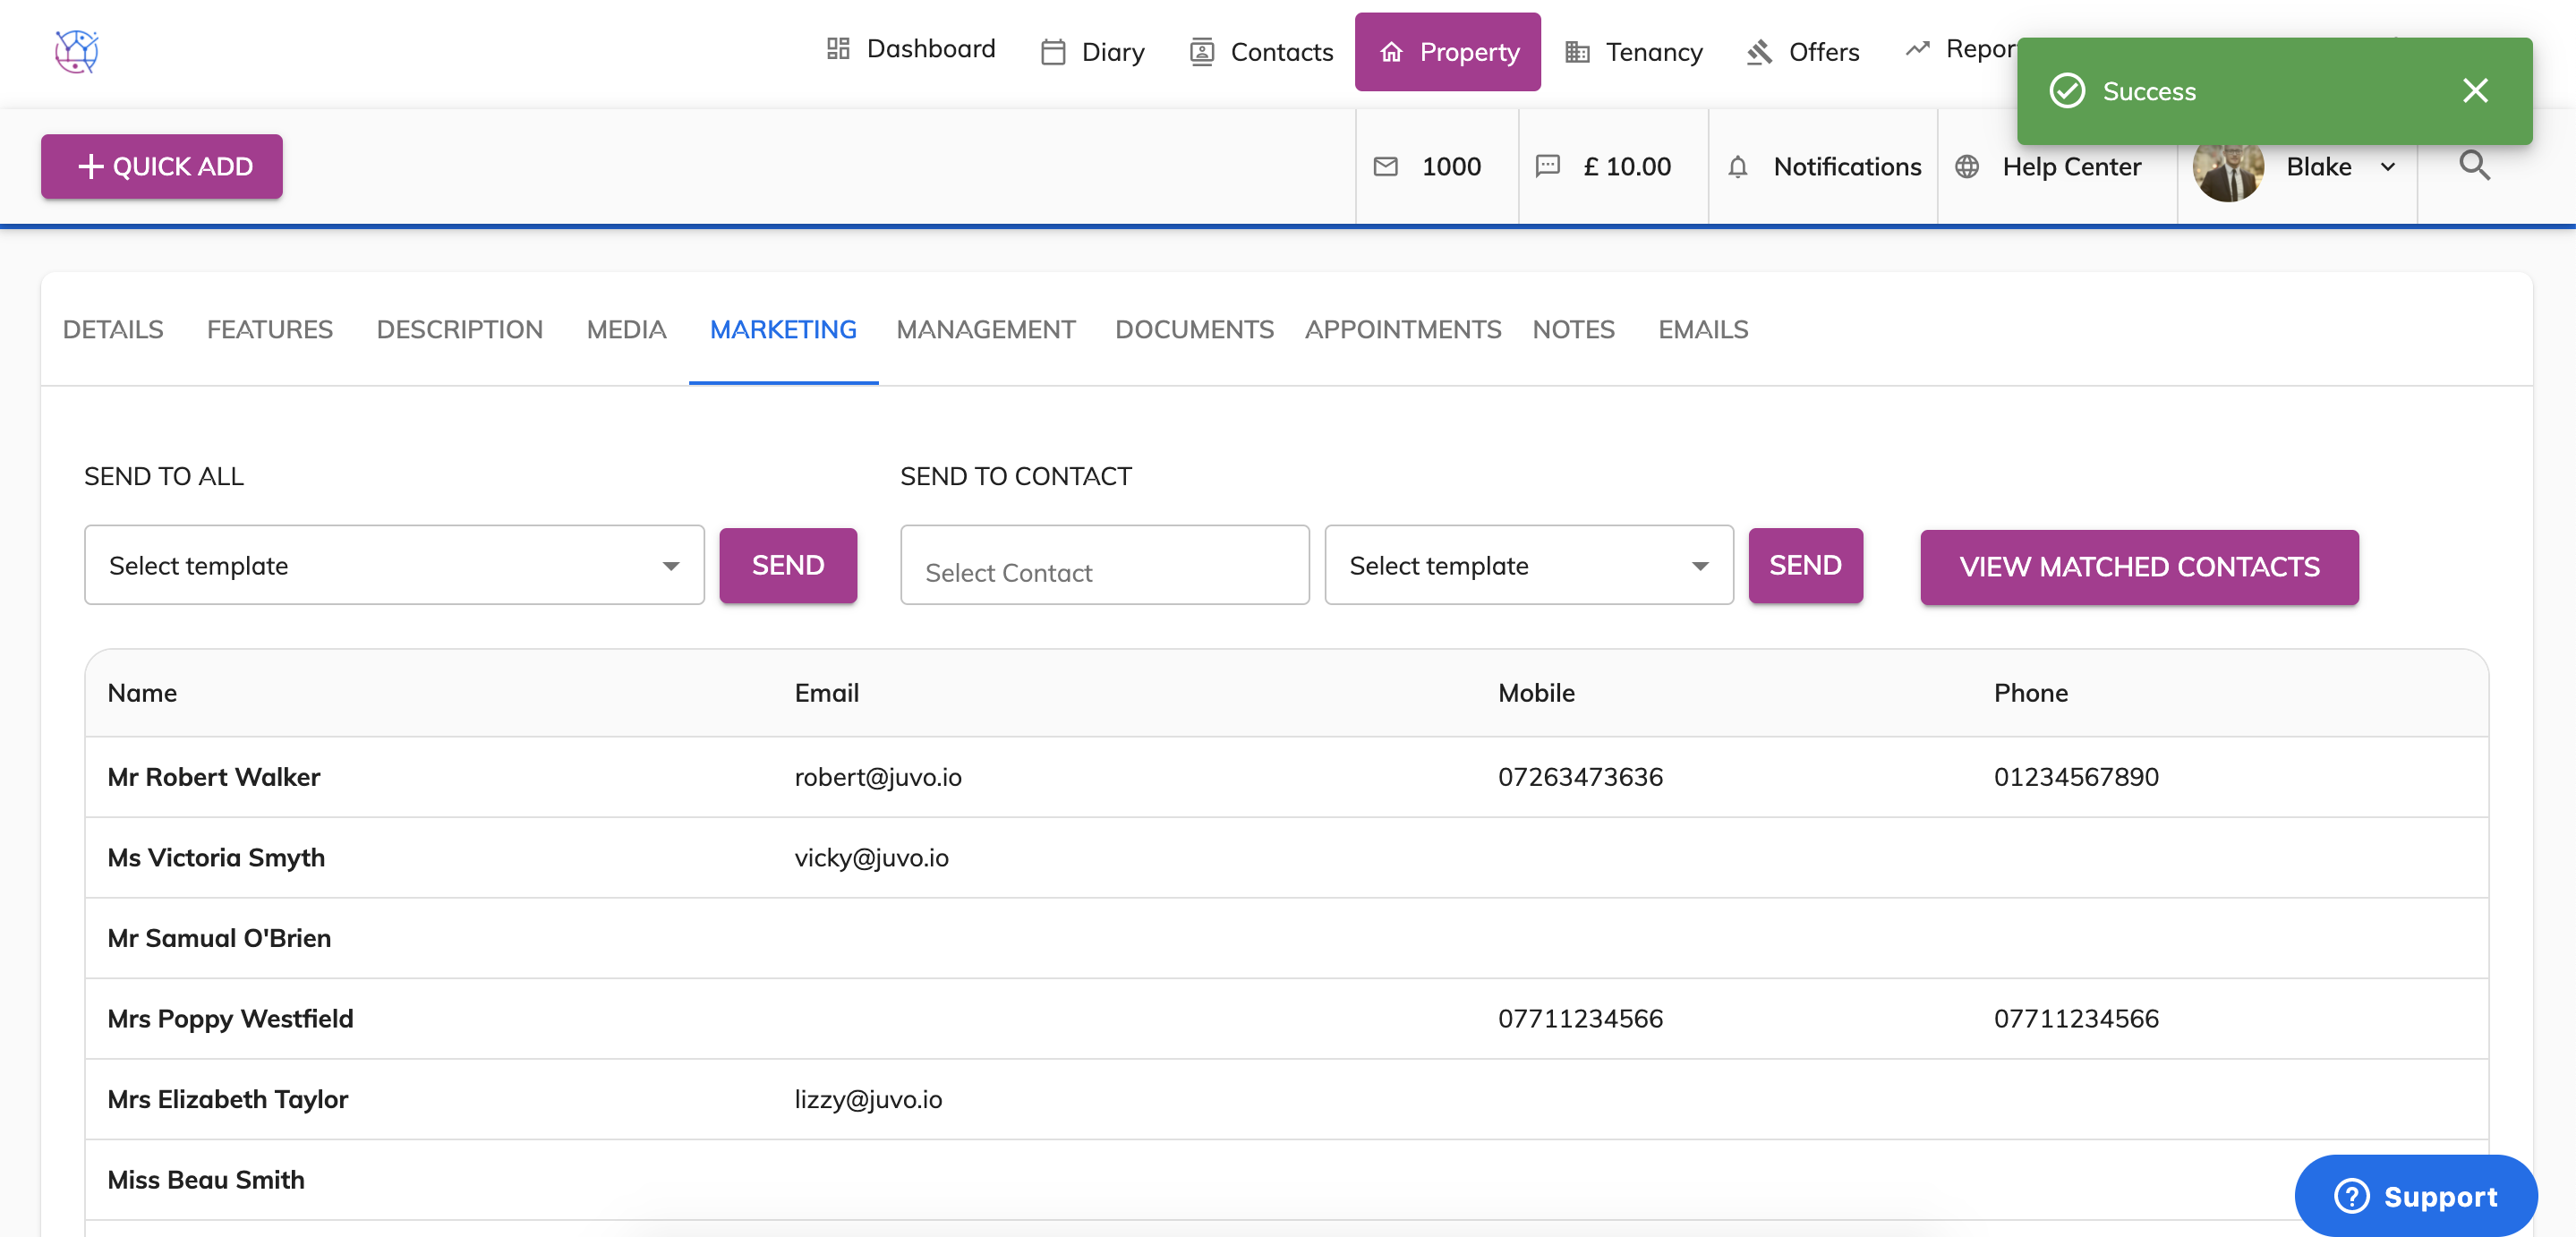Viewport: 2576px width, 1237px height.
Task: Expand Send To Contact template dropdown
Action: tap(1528, 566)
